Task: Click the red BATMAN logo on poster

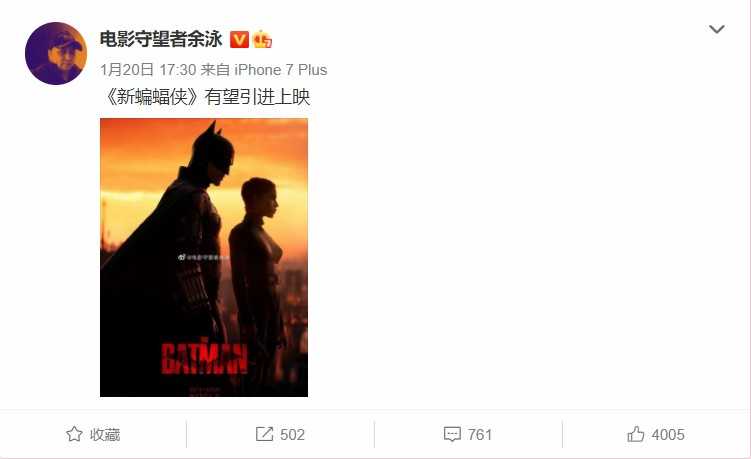Action: pos(205,356)
